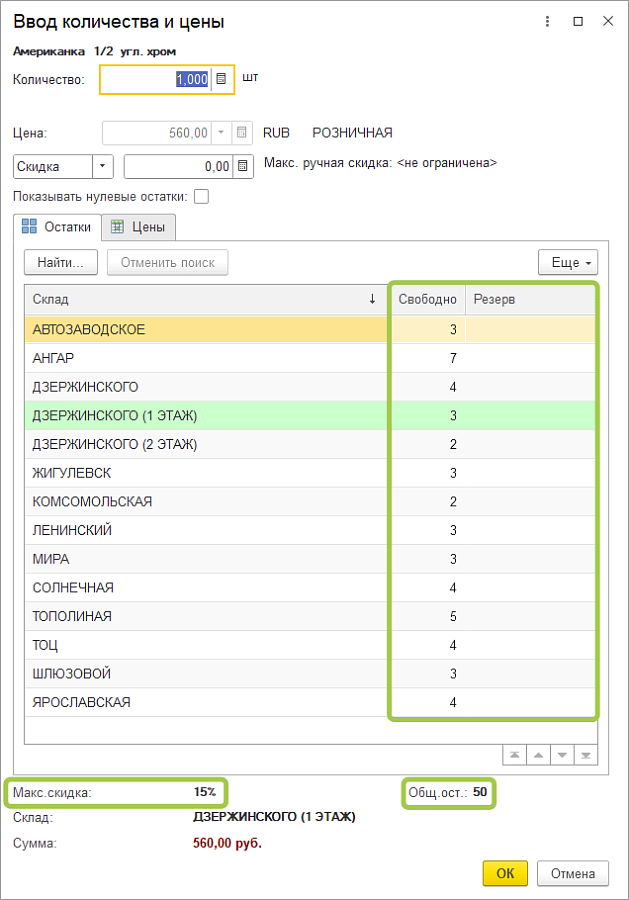
Task: Open the Еще dropdown menu
Action: [567, 263]
